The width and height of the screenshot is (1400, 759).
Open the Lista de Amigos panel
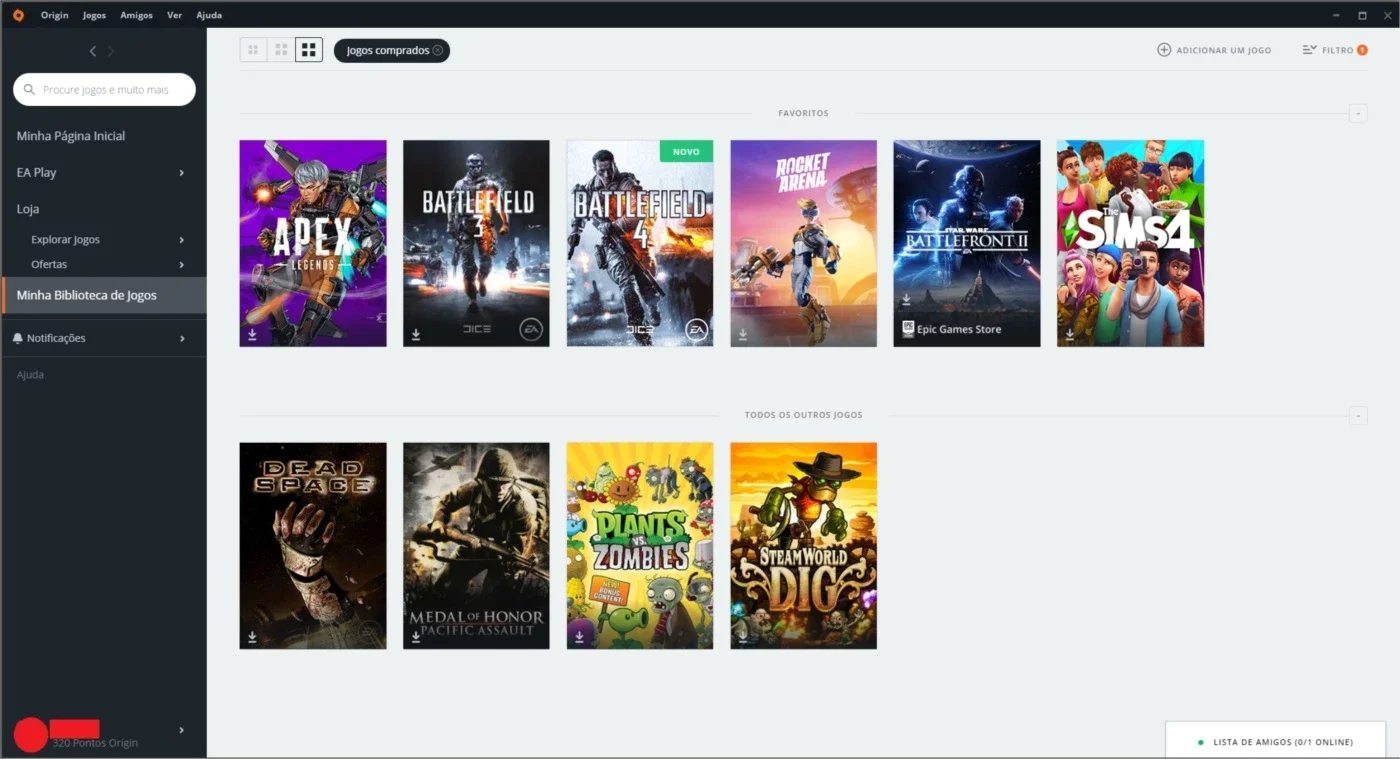1275,742
